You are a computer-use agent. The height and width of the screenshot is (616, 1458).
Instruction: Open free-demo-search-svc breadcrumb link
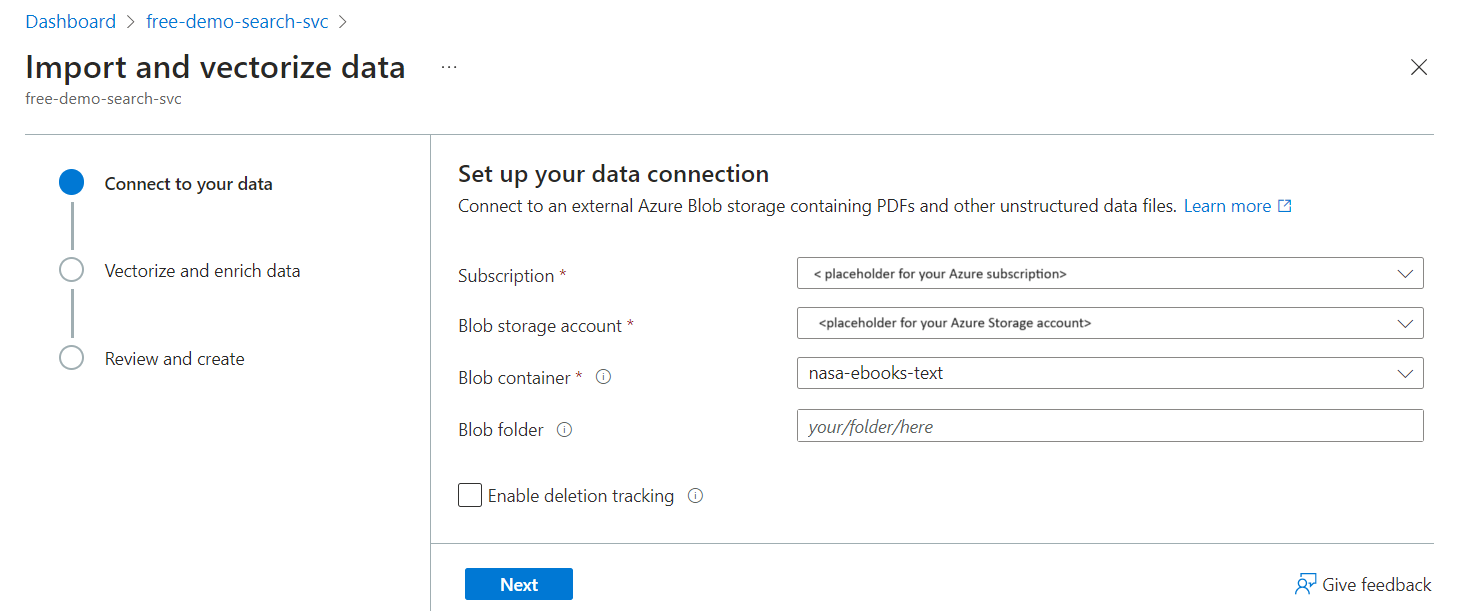click(x=237, y=21)
